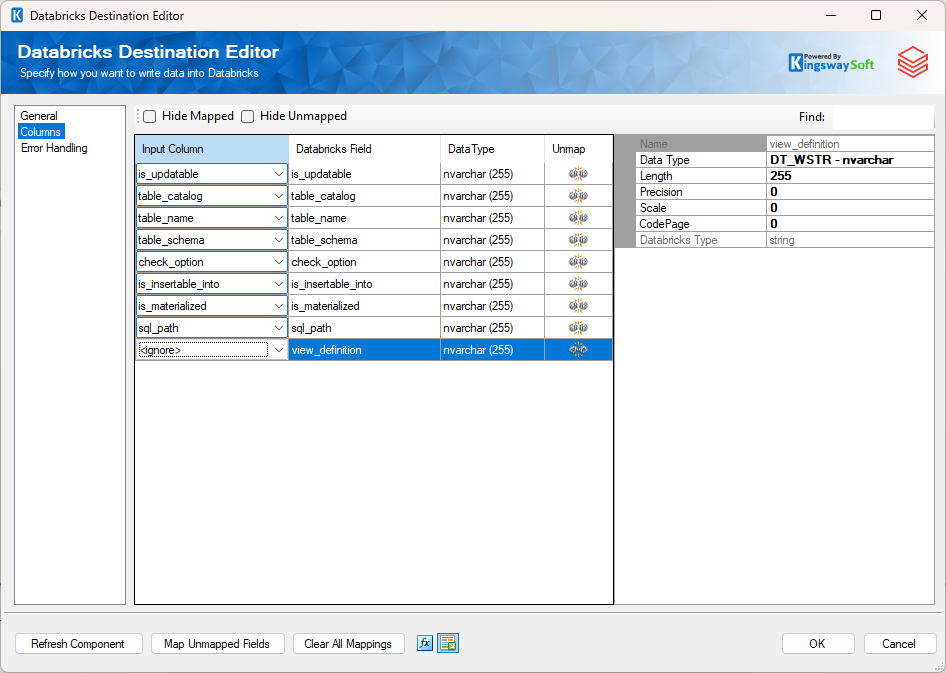Image resolution: width=946 pixels, height=673 pixels.
Task: Click the title bar K app icon
Action: pyautogui.click(x=17, y=15)
